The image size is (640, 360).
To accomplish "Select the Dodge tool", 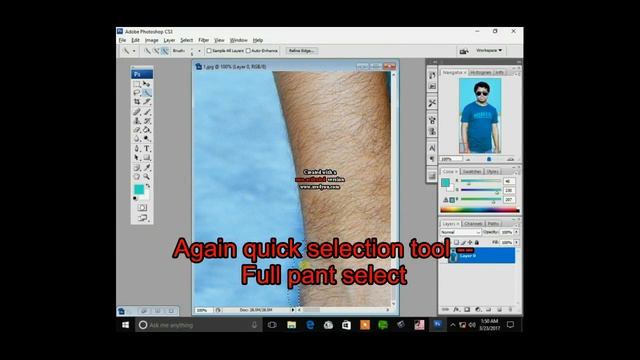I will [147, 139].
